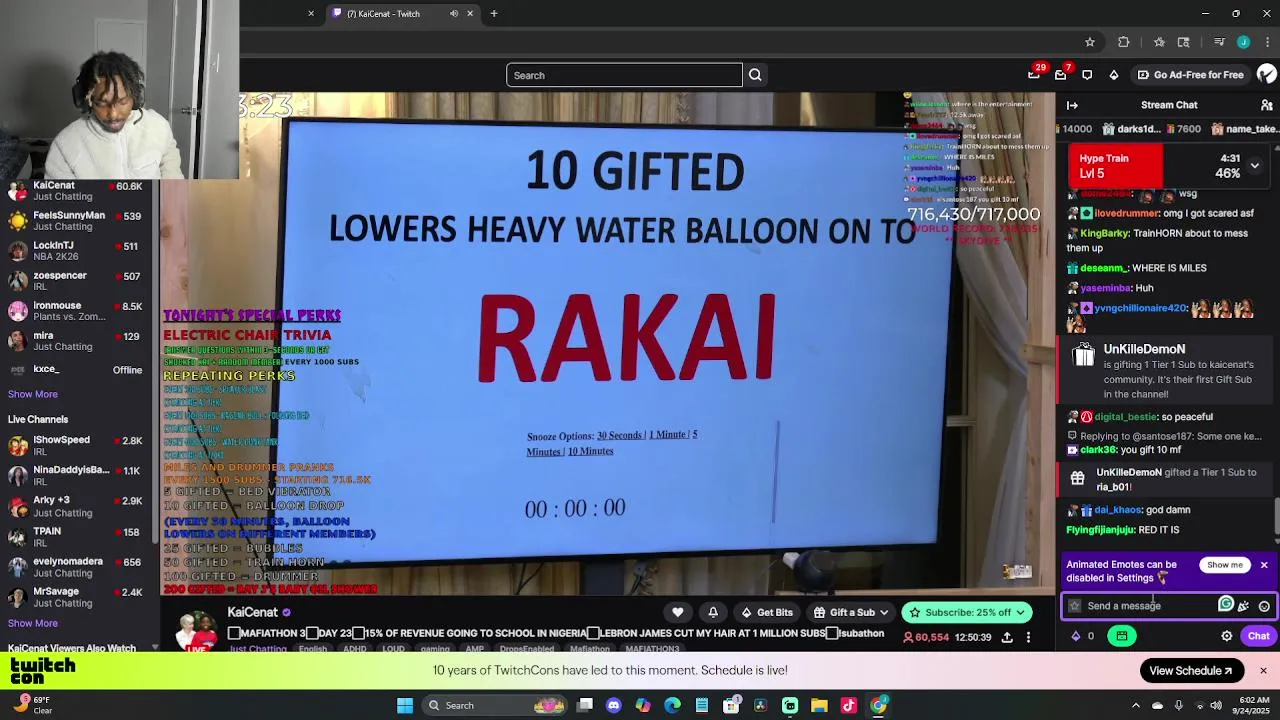Click the Grammarly icon in message box
1280x720 pixels.
pos(1226,604)
